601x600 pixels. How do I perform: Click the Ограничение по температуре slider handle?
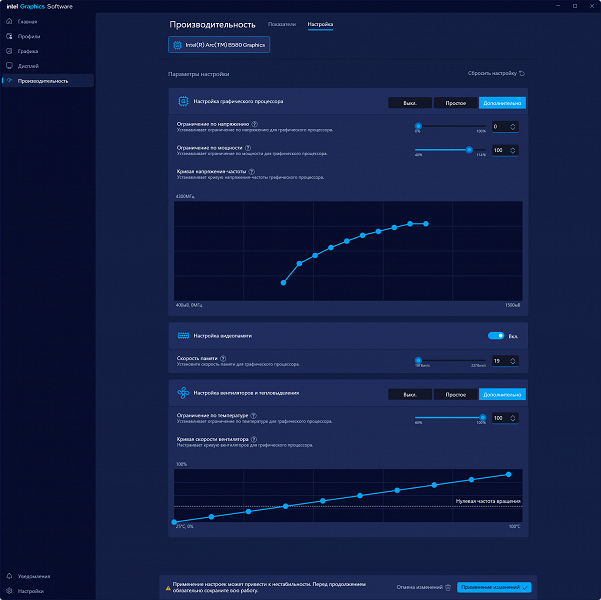[x=483, y=418]
